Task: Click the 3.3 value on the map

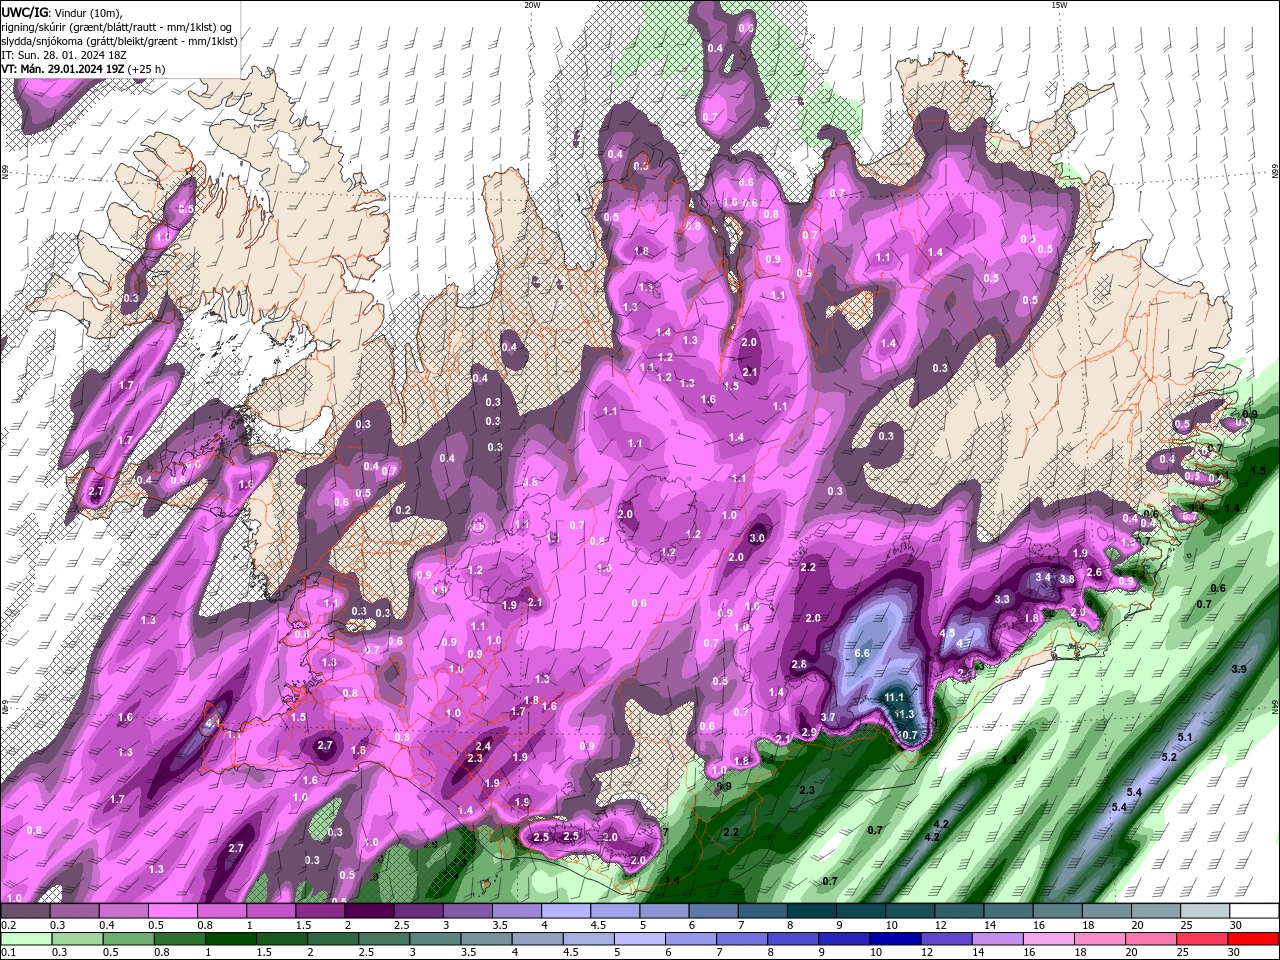Action: click(1003, 599)
